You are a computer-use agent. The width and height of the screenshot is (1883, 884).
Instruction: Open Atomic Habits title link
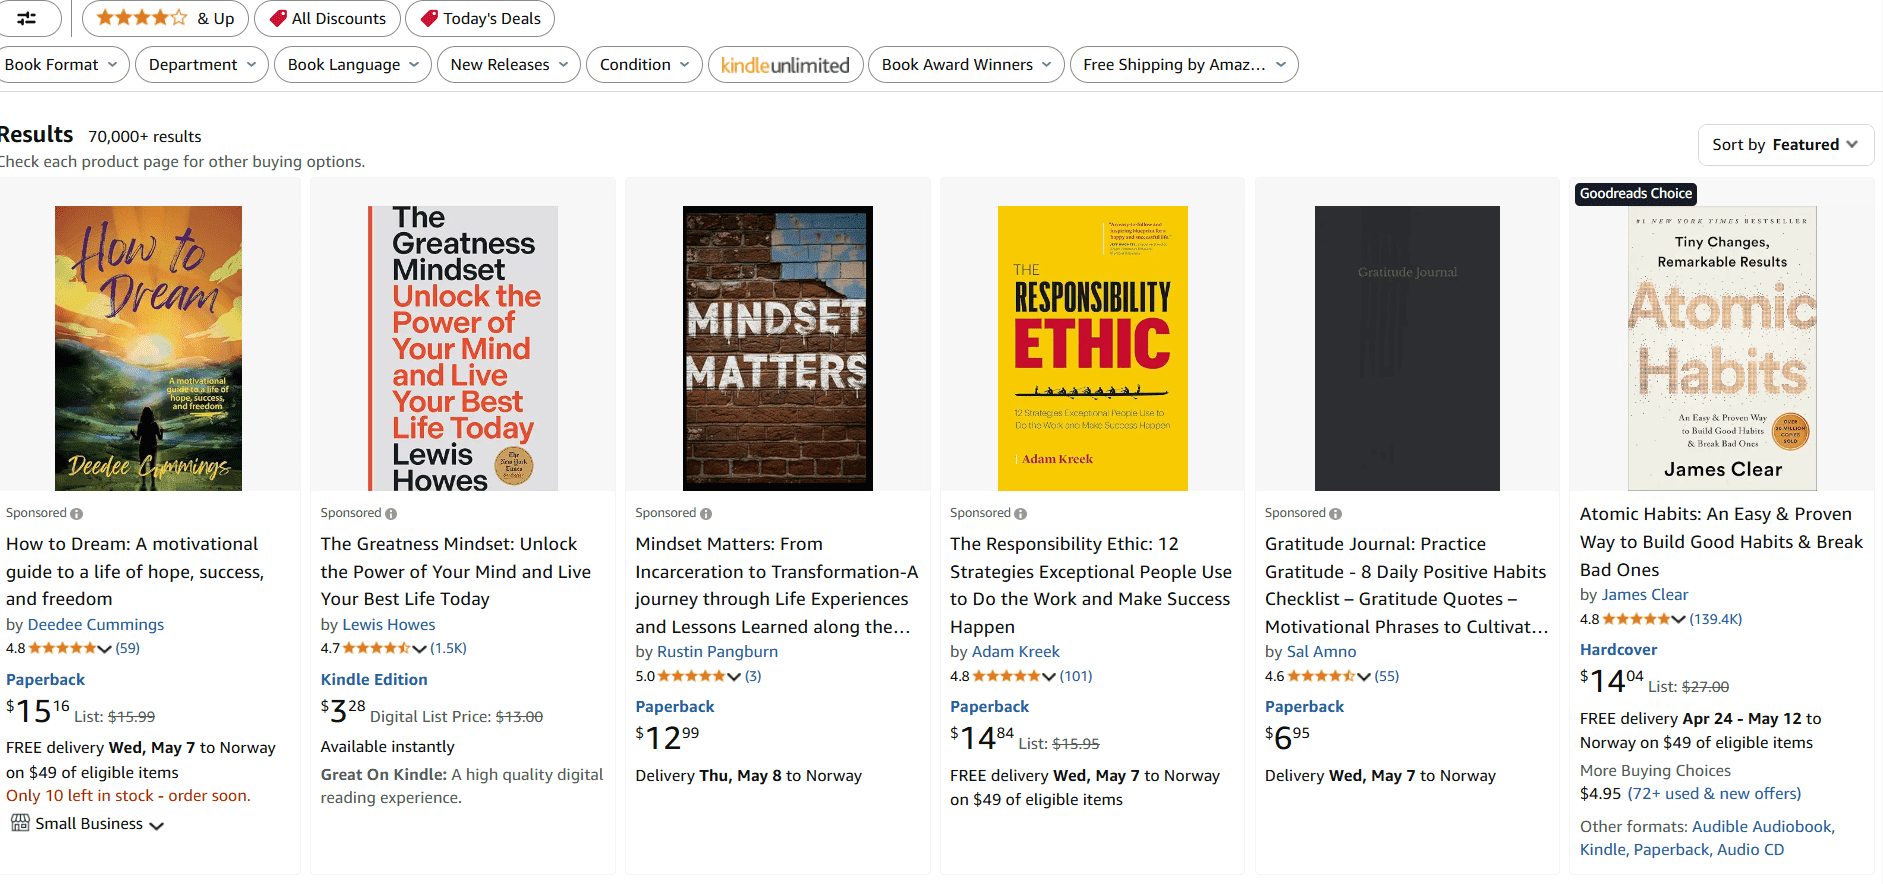1721,542
